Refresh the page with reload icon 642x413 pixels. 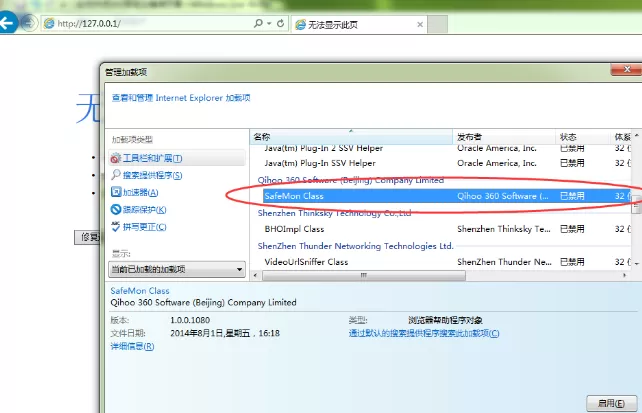(x=280, y=23)
